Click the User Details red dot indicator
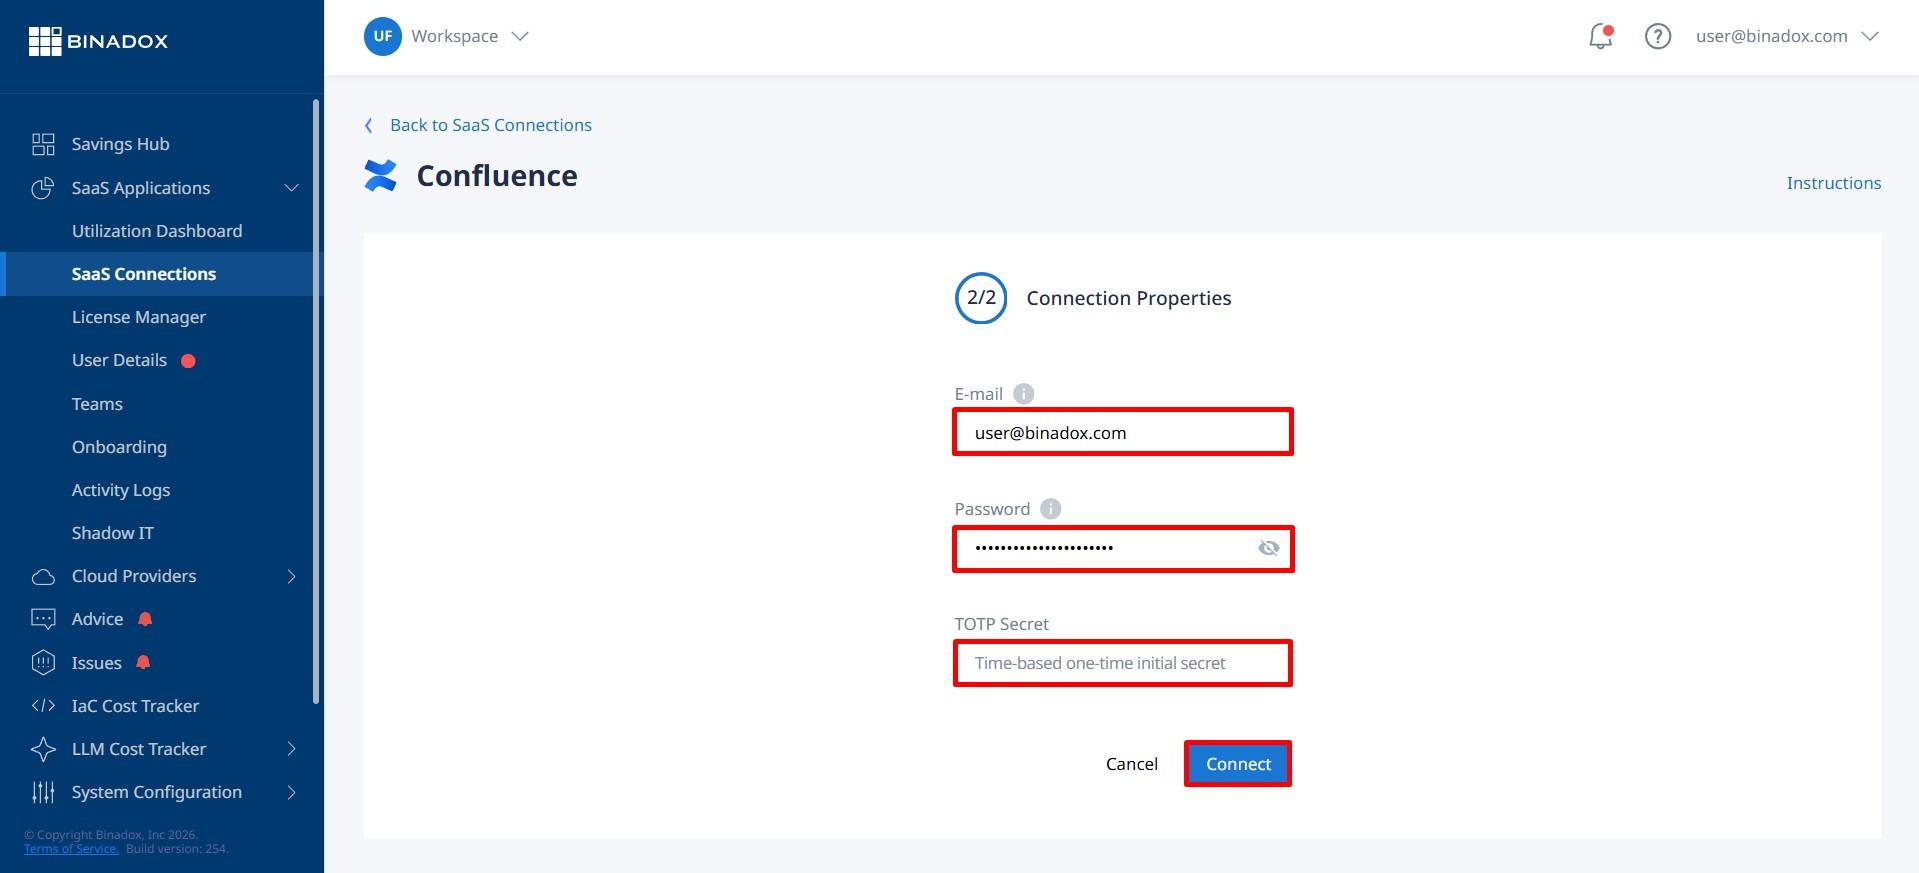 click(x=188, y=361)
